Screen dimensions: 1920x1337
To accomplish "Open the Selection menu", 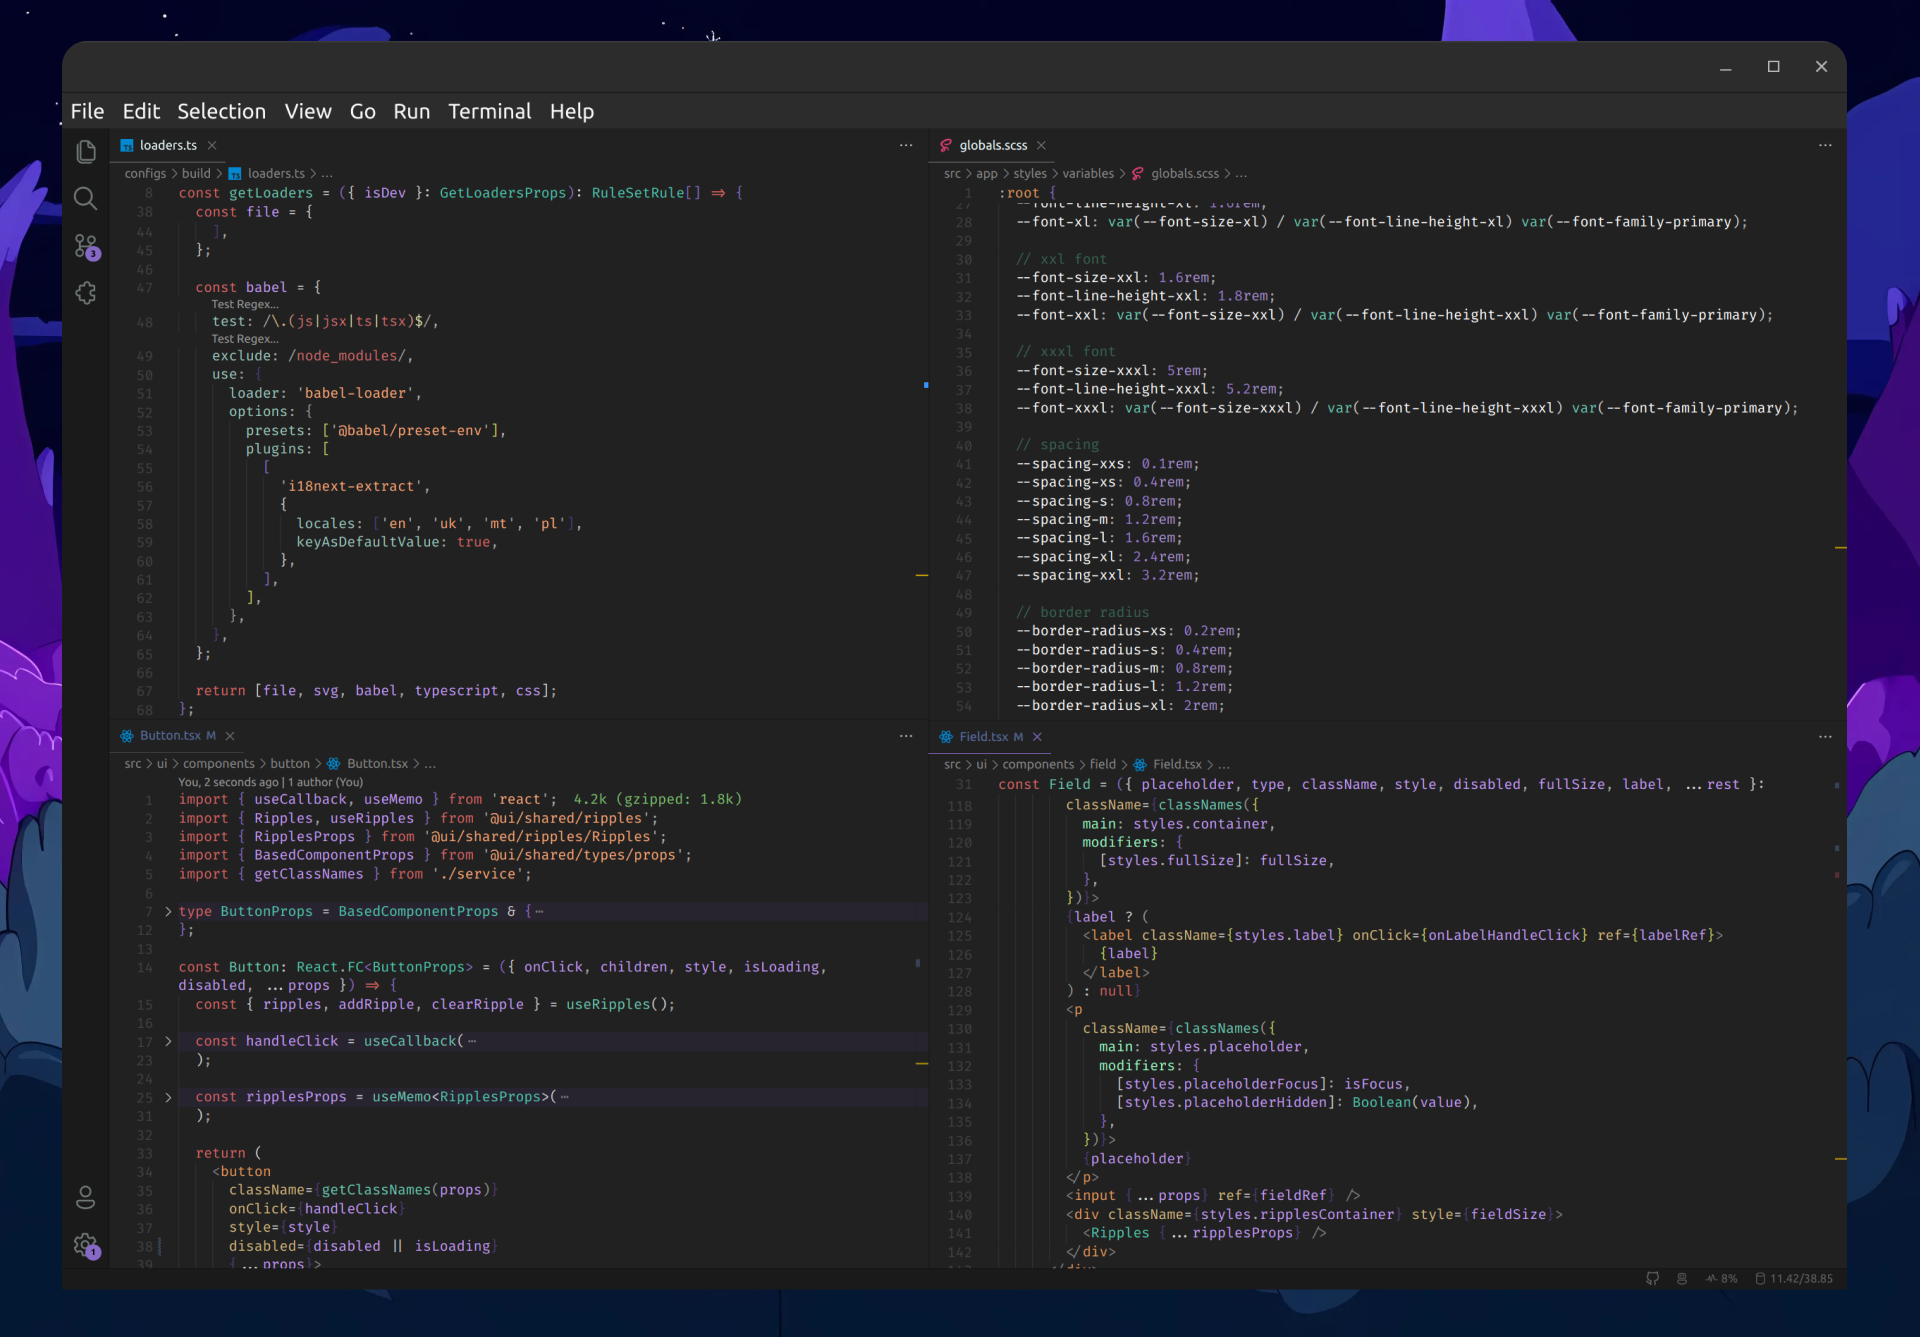I will pyautogui.click(x=221, y=111).
